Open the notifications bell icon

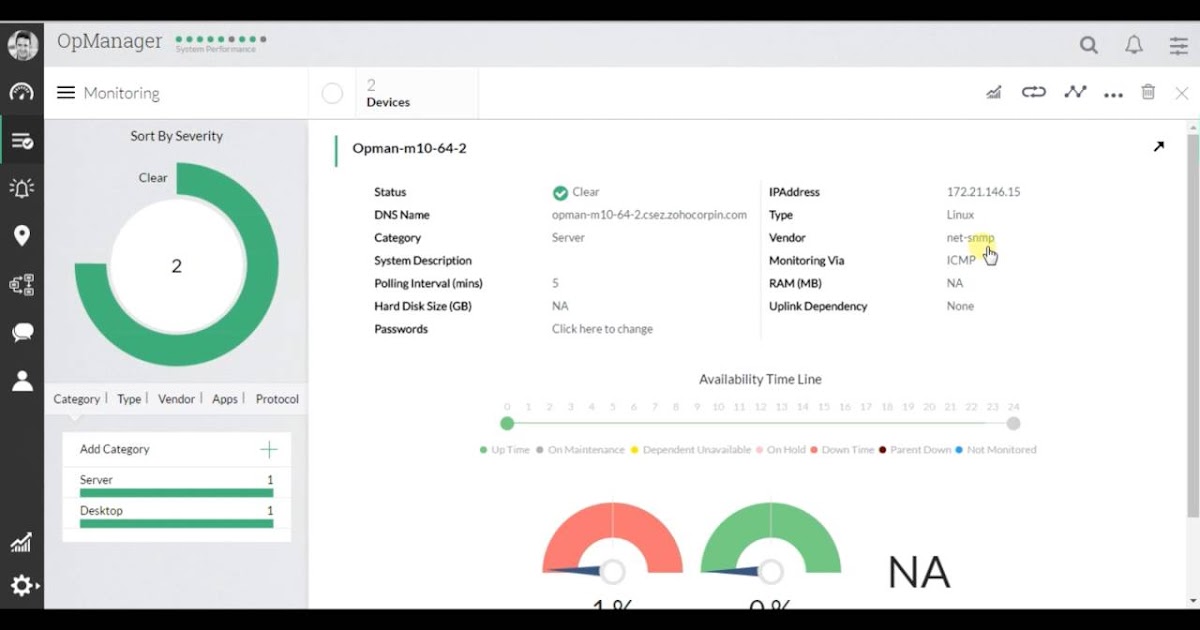coord(1134,45)
